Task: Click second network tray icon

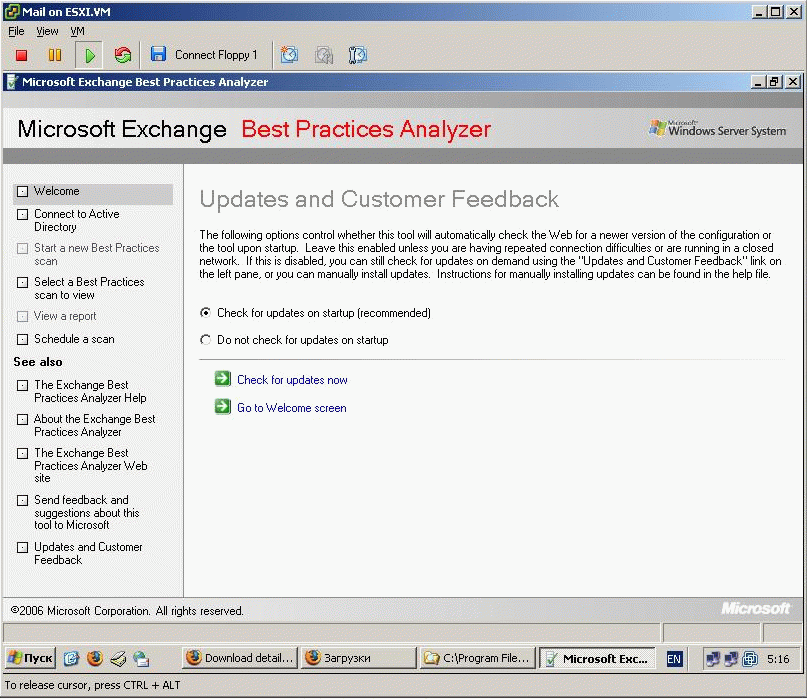Action: [731, 659]
